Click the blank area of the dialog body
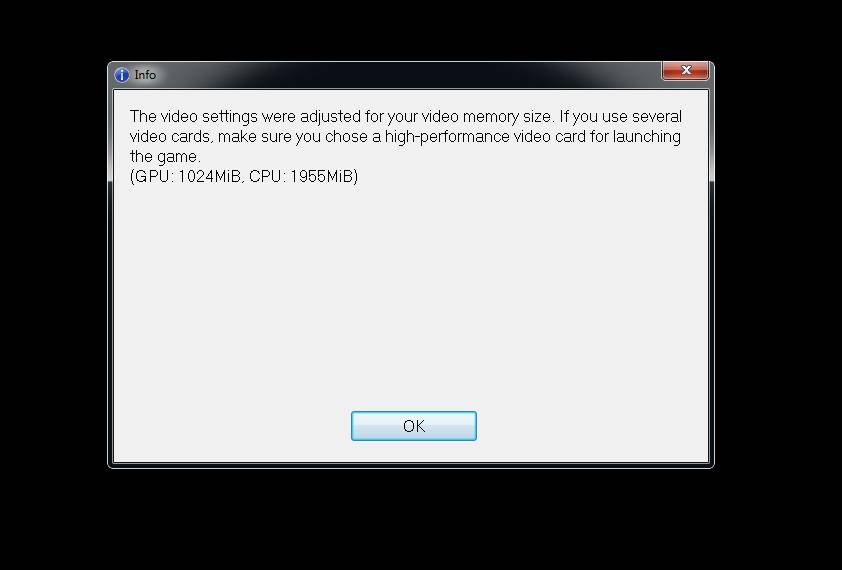The image size is (842, 570). (x=411, y=295)
